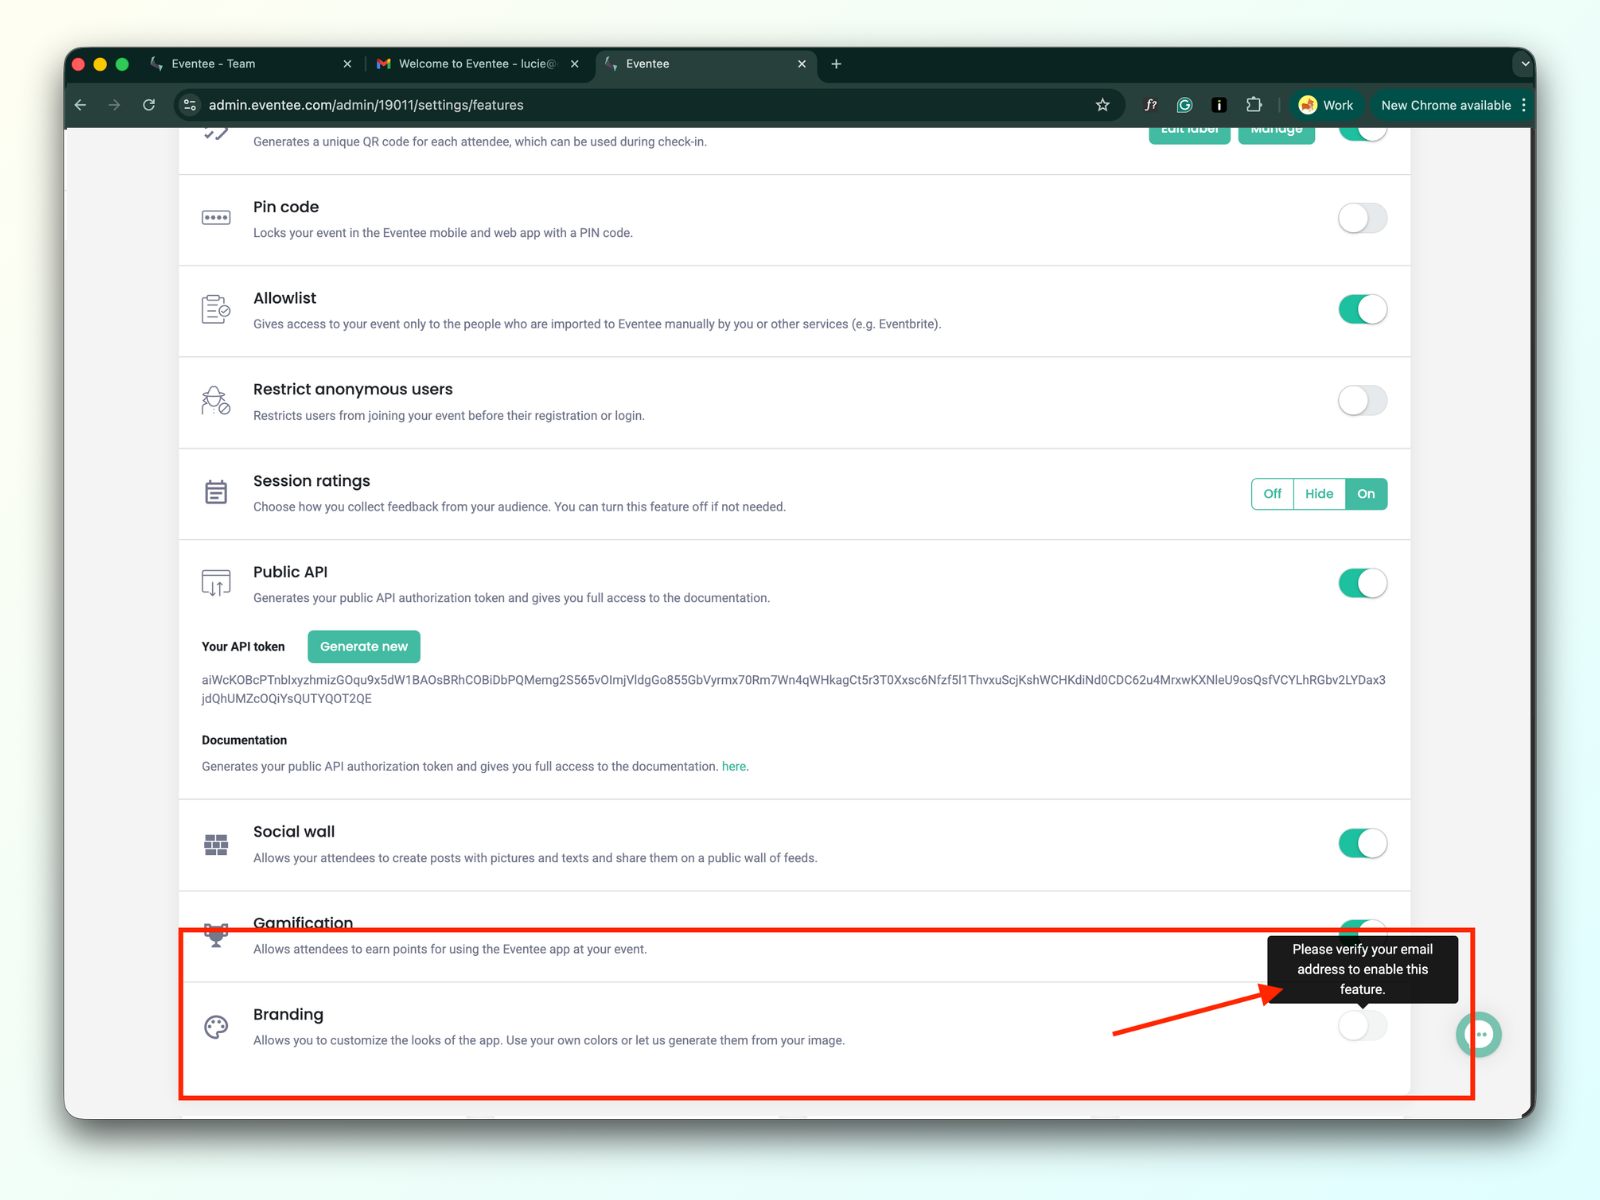Close the 'Welcome to Eventee' Gmail tab
Viewport: 1600px width, 1200px height.
tap(575, 64)
